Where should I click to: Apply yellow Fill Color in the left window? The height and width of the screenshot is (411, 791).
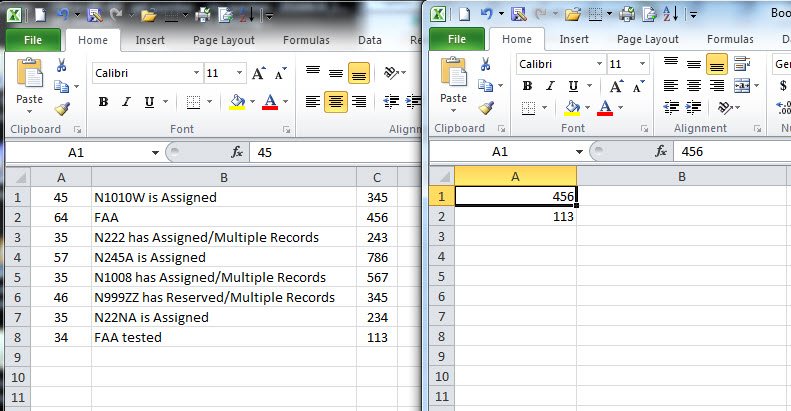[238, 102]
